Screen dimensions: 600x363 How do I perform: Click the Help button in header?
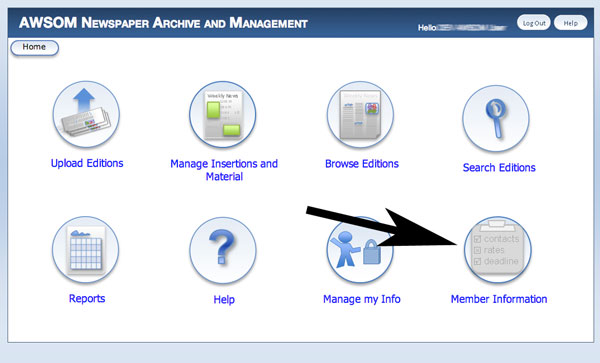pos(571,23)
